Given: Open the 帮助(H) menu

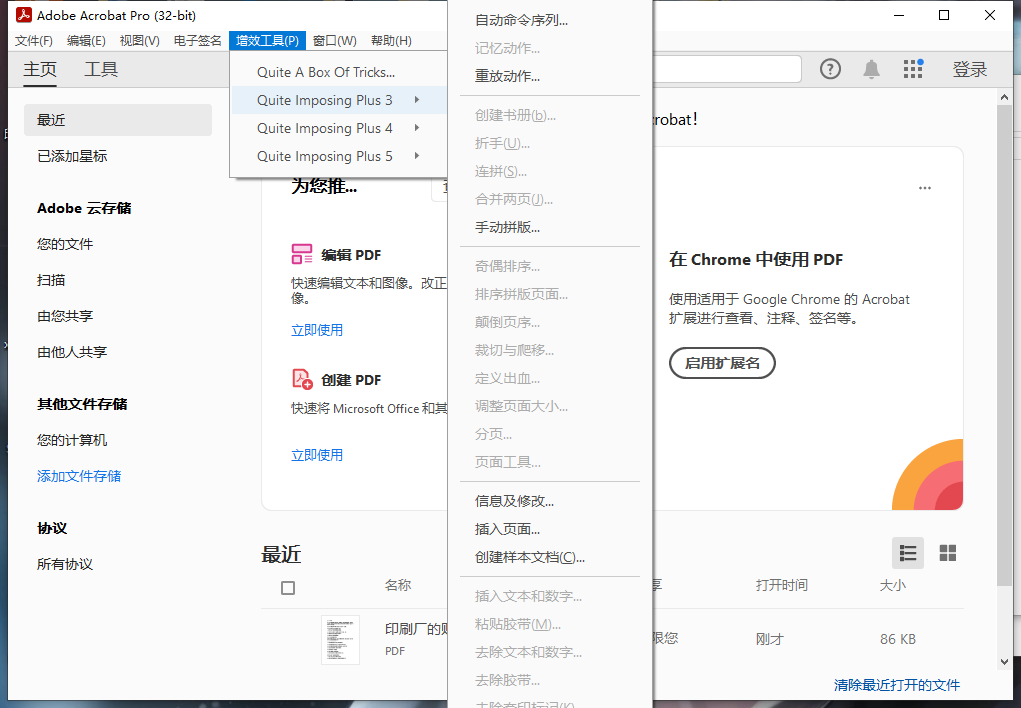Looking at the screenshot, I should tap(391, 40).
